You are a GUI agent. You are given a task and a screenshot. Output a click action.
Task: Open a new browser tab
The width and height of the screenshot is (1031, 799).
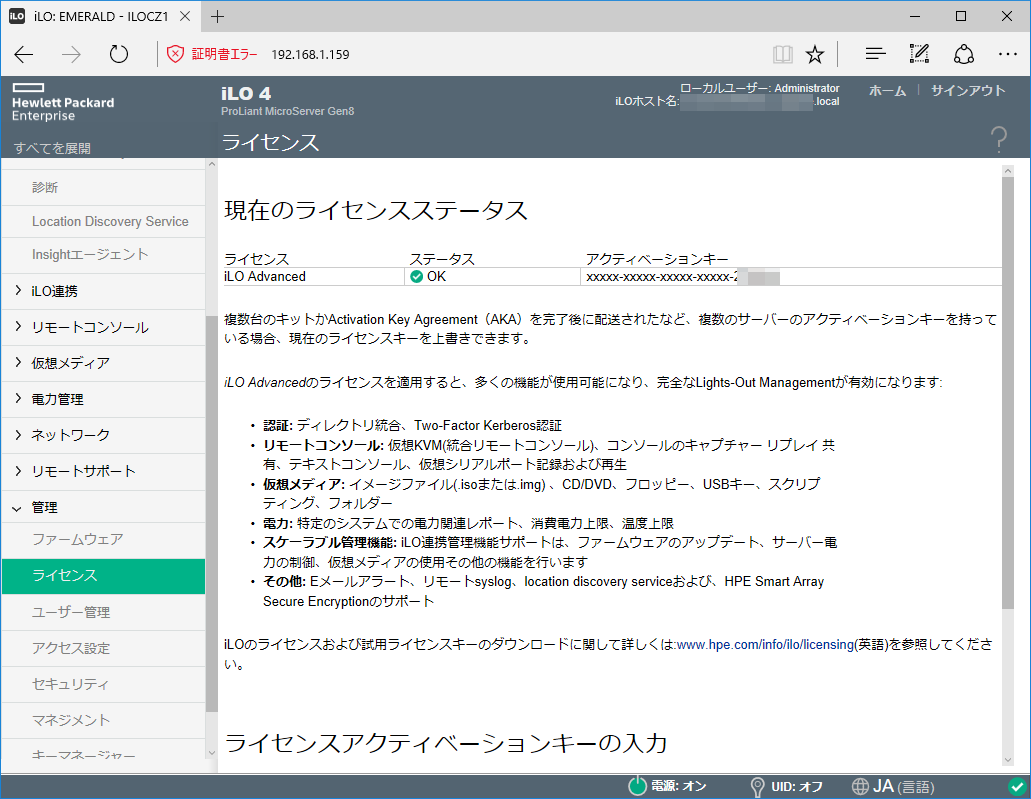point(218,16)
